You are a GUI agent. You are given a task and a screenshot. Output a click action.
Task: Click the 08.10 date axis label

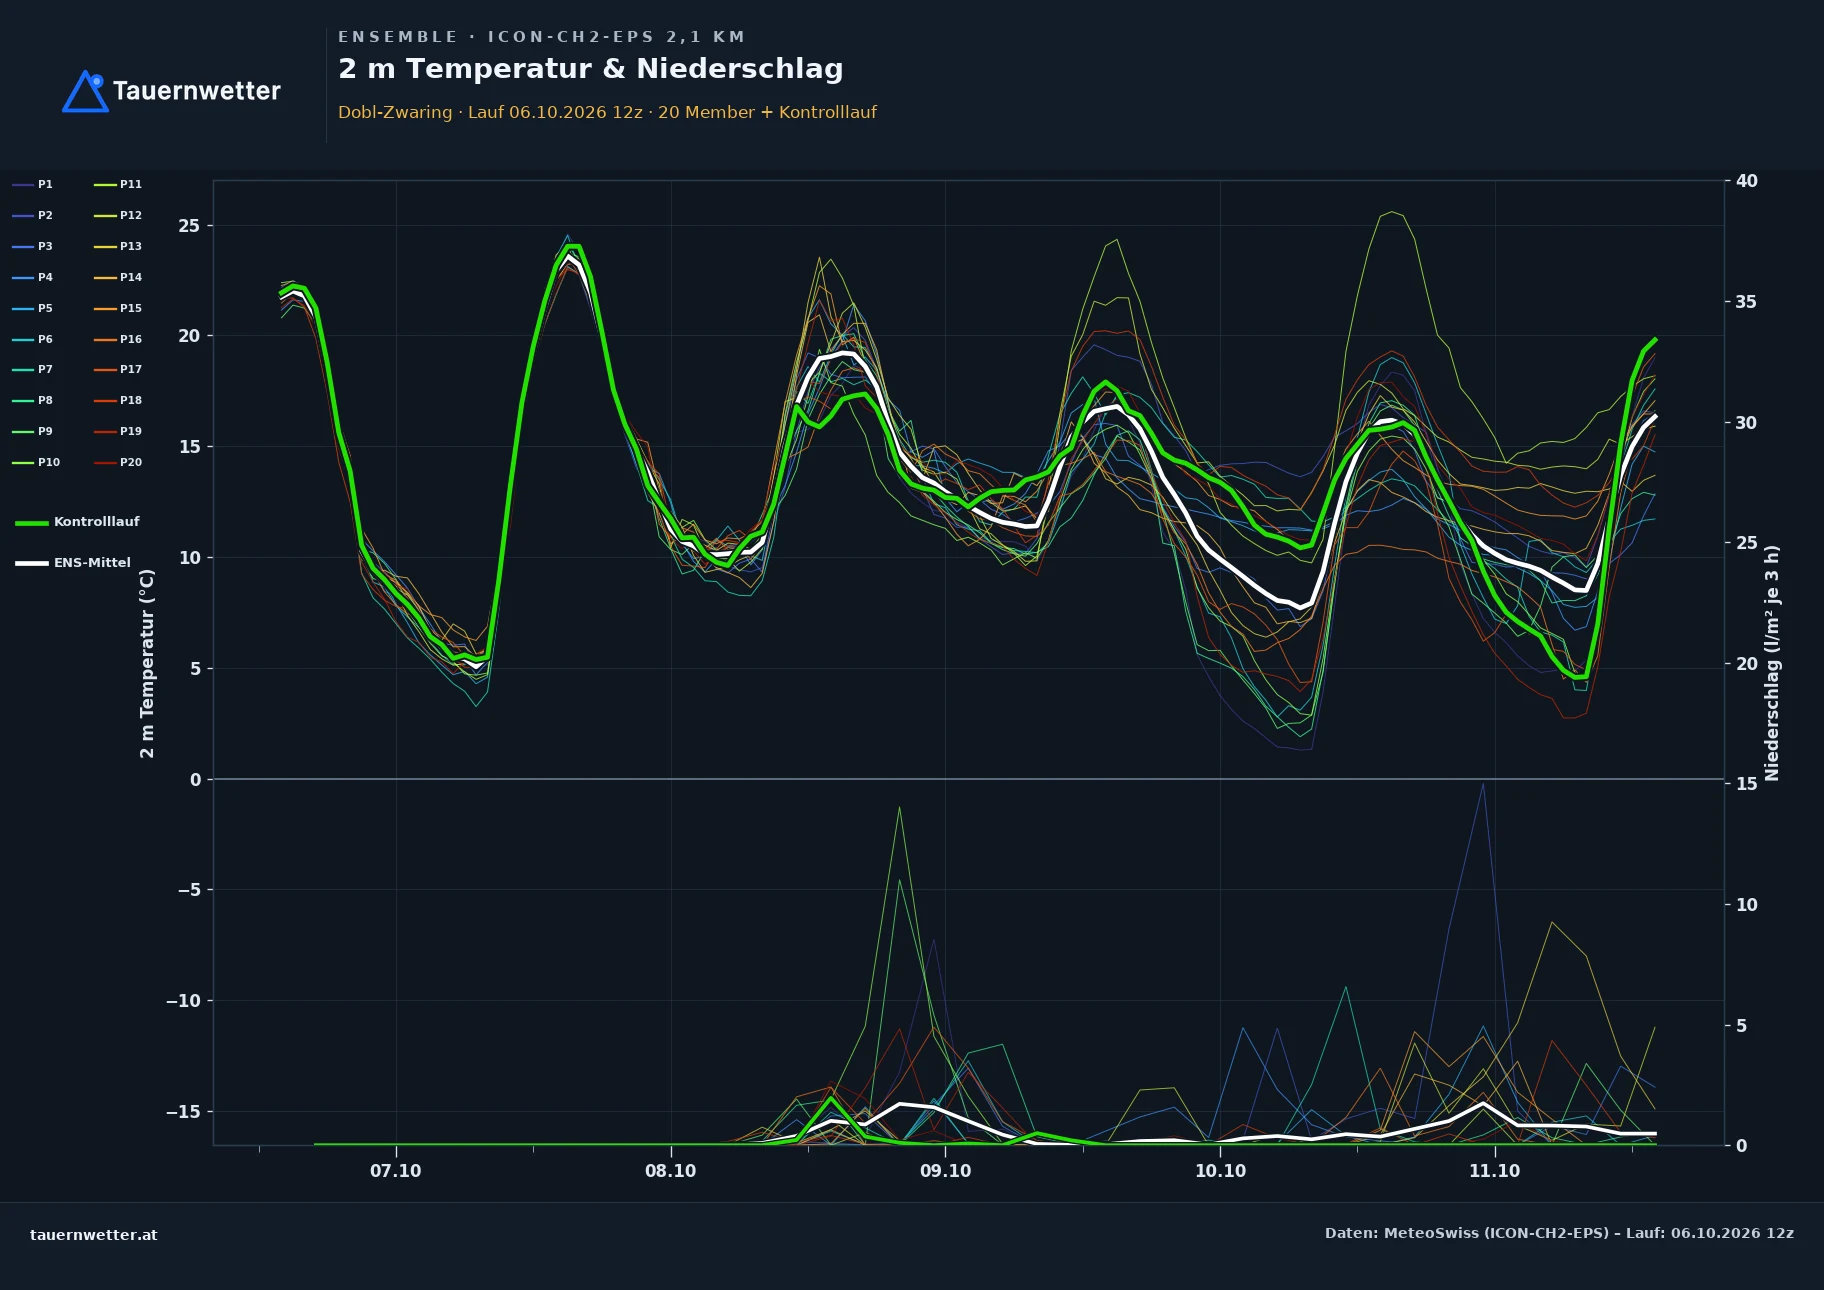(x=670, y=1171)
